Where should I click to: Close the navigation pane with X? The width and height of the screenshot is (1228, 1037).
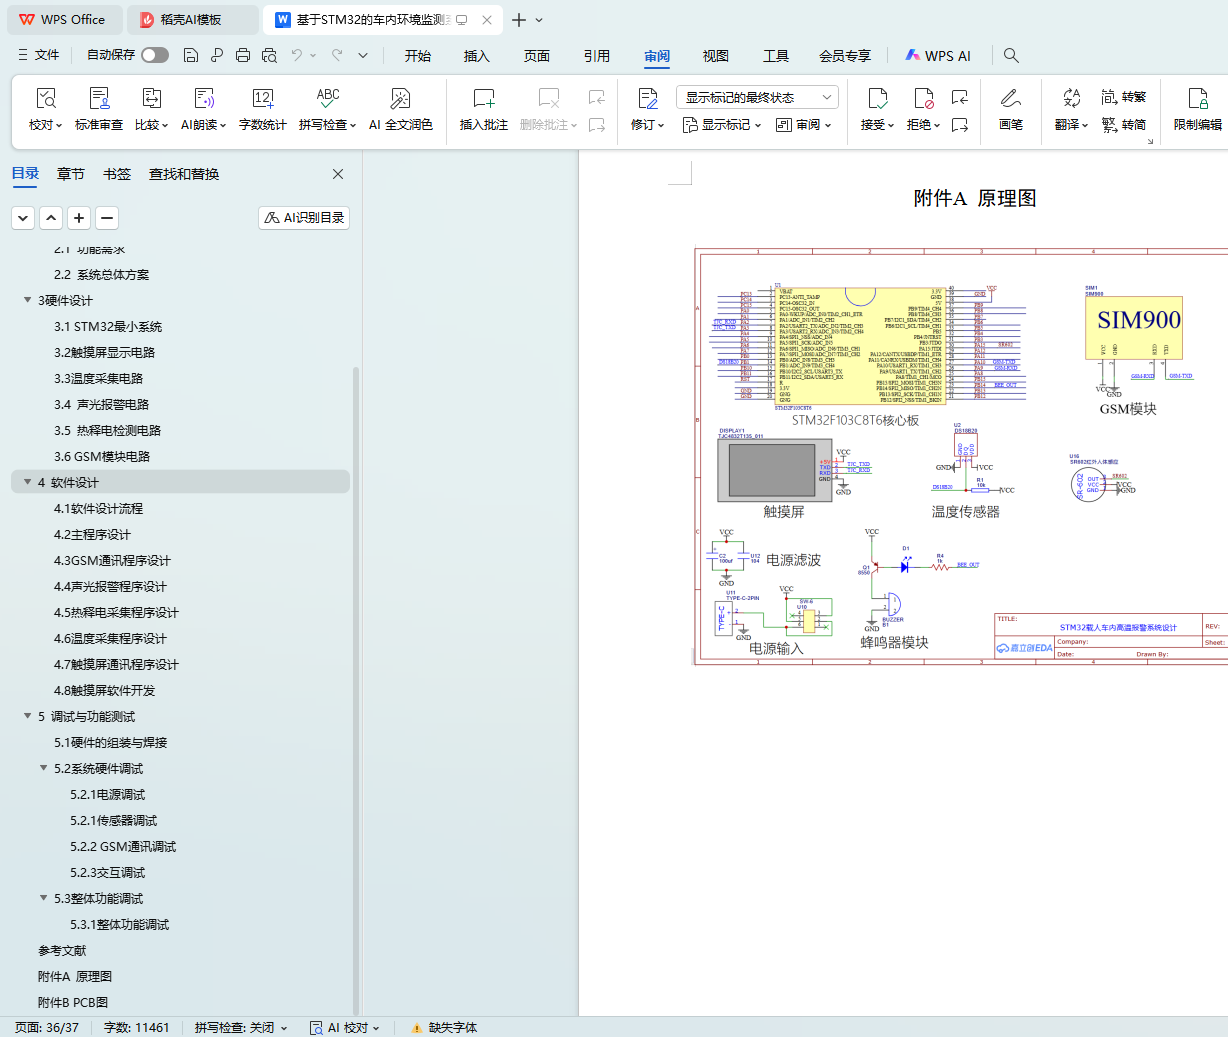338,174
